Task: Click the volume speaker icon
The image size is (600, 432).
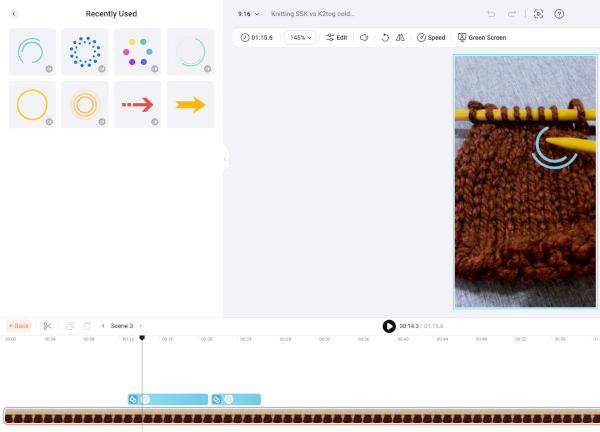Action: click(364, 37)
